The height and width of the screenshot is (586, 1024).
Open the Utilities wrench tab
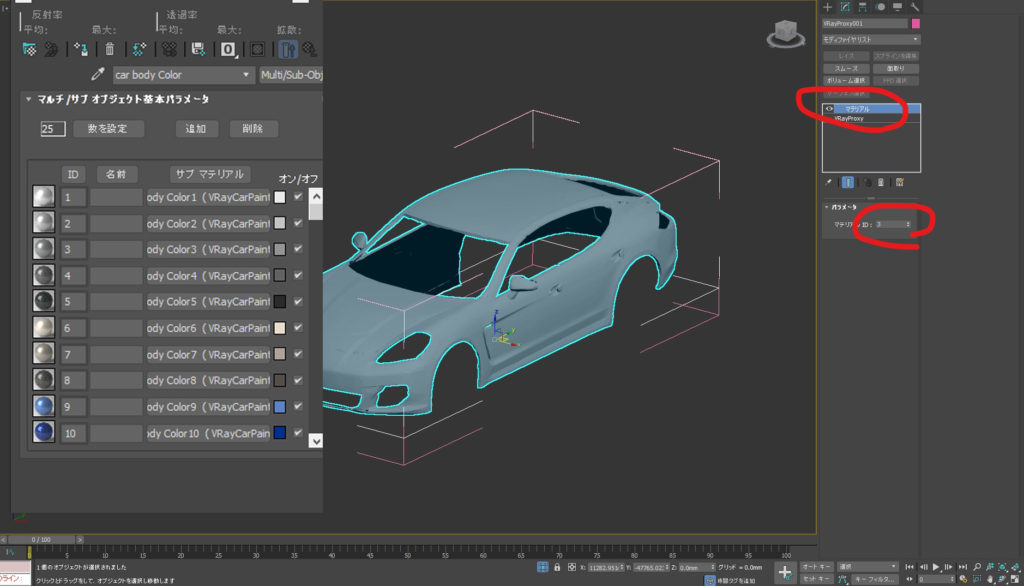click(914, 7)
